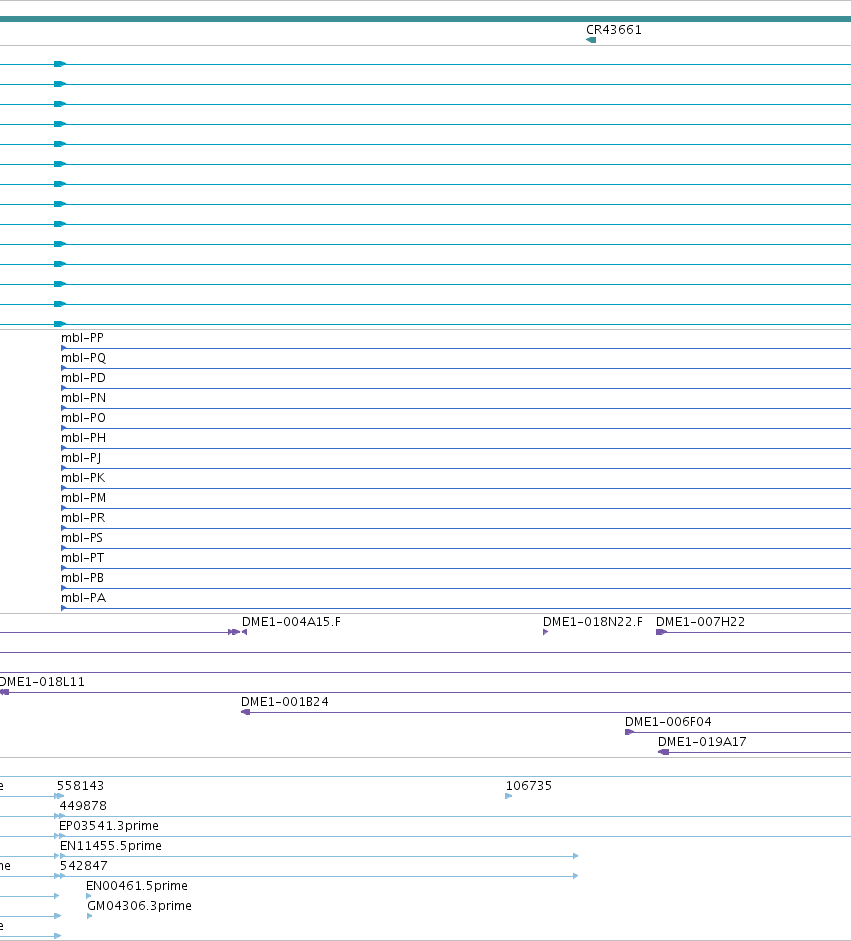This screenshot has height=941, width=851.
Task: Select the mbl-PJ transcript label
Action: tap(81, 458)
